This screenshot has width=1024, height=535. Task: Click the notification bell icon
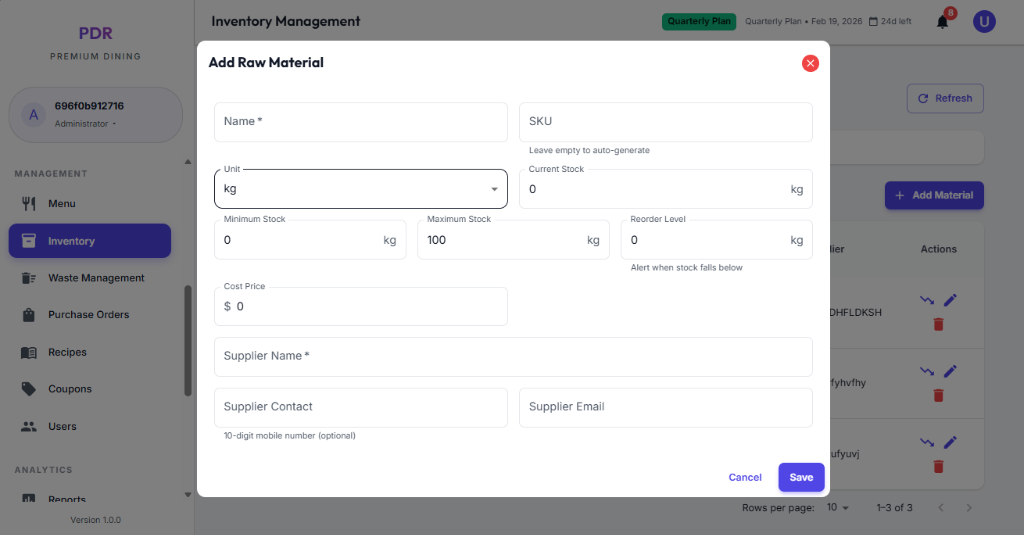click(942, 22)
